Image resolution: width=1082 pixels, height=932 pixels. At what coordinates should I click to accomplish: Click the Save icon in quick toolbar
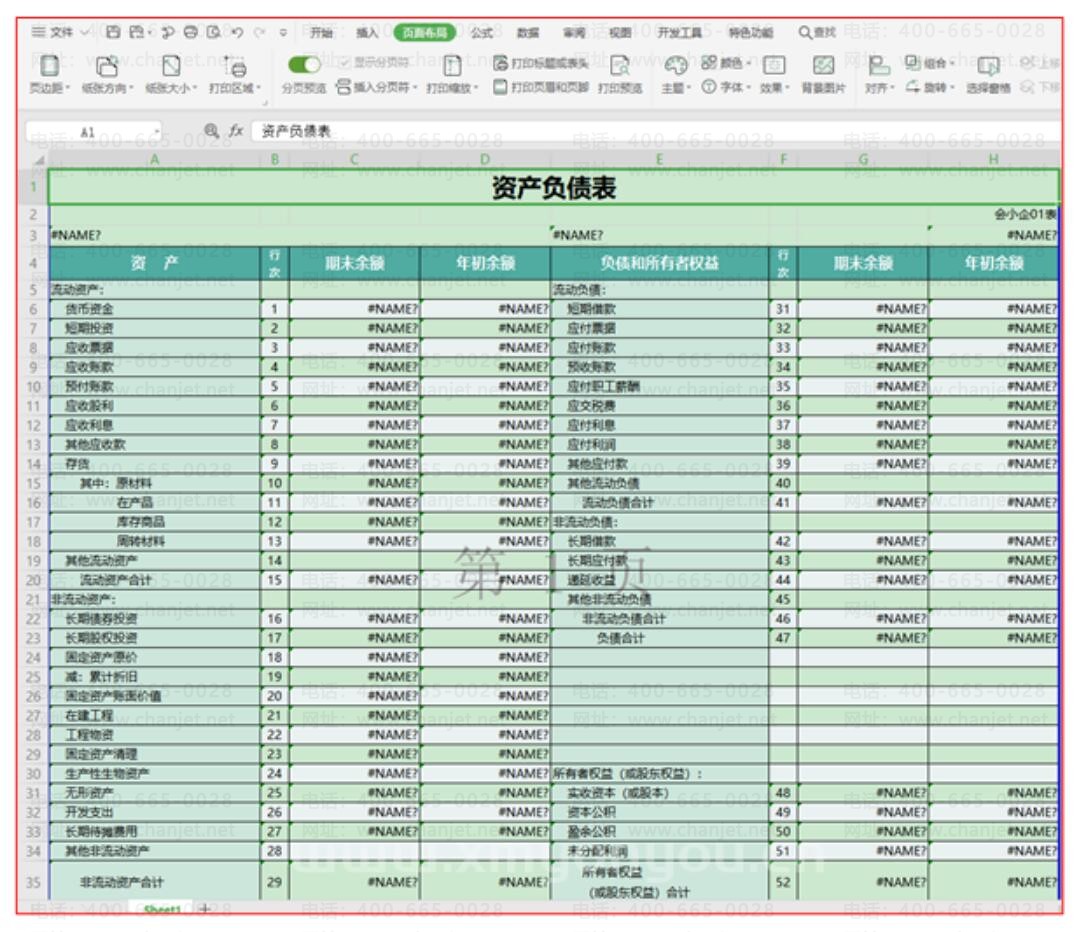tap(113, 32)
